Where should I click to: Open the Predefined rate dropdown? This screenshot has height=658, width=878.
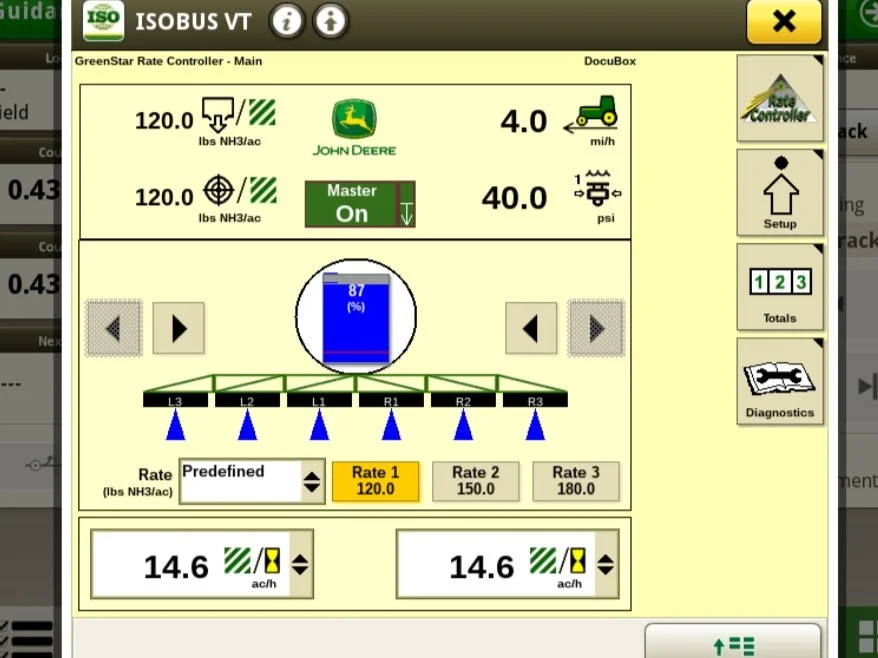[252, 481]
